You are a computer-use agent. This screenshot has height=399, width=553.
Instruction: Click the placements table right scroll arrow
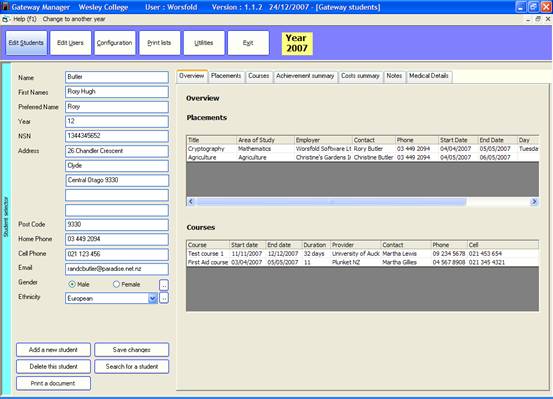coord(534,201)
